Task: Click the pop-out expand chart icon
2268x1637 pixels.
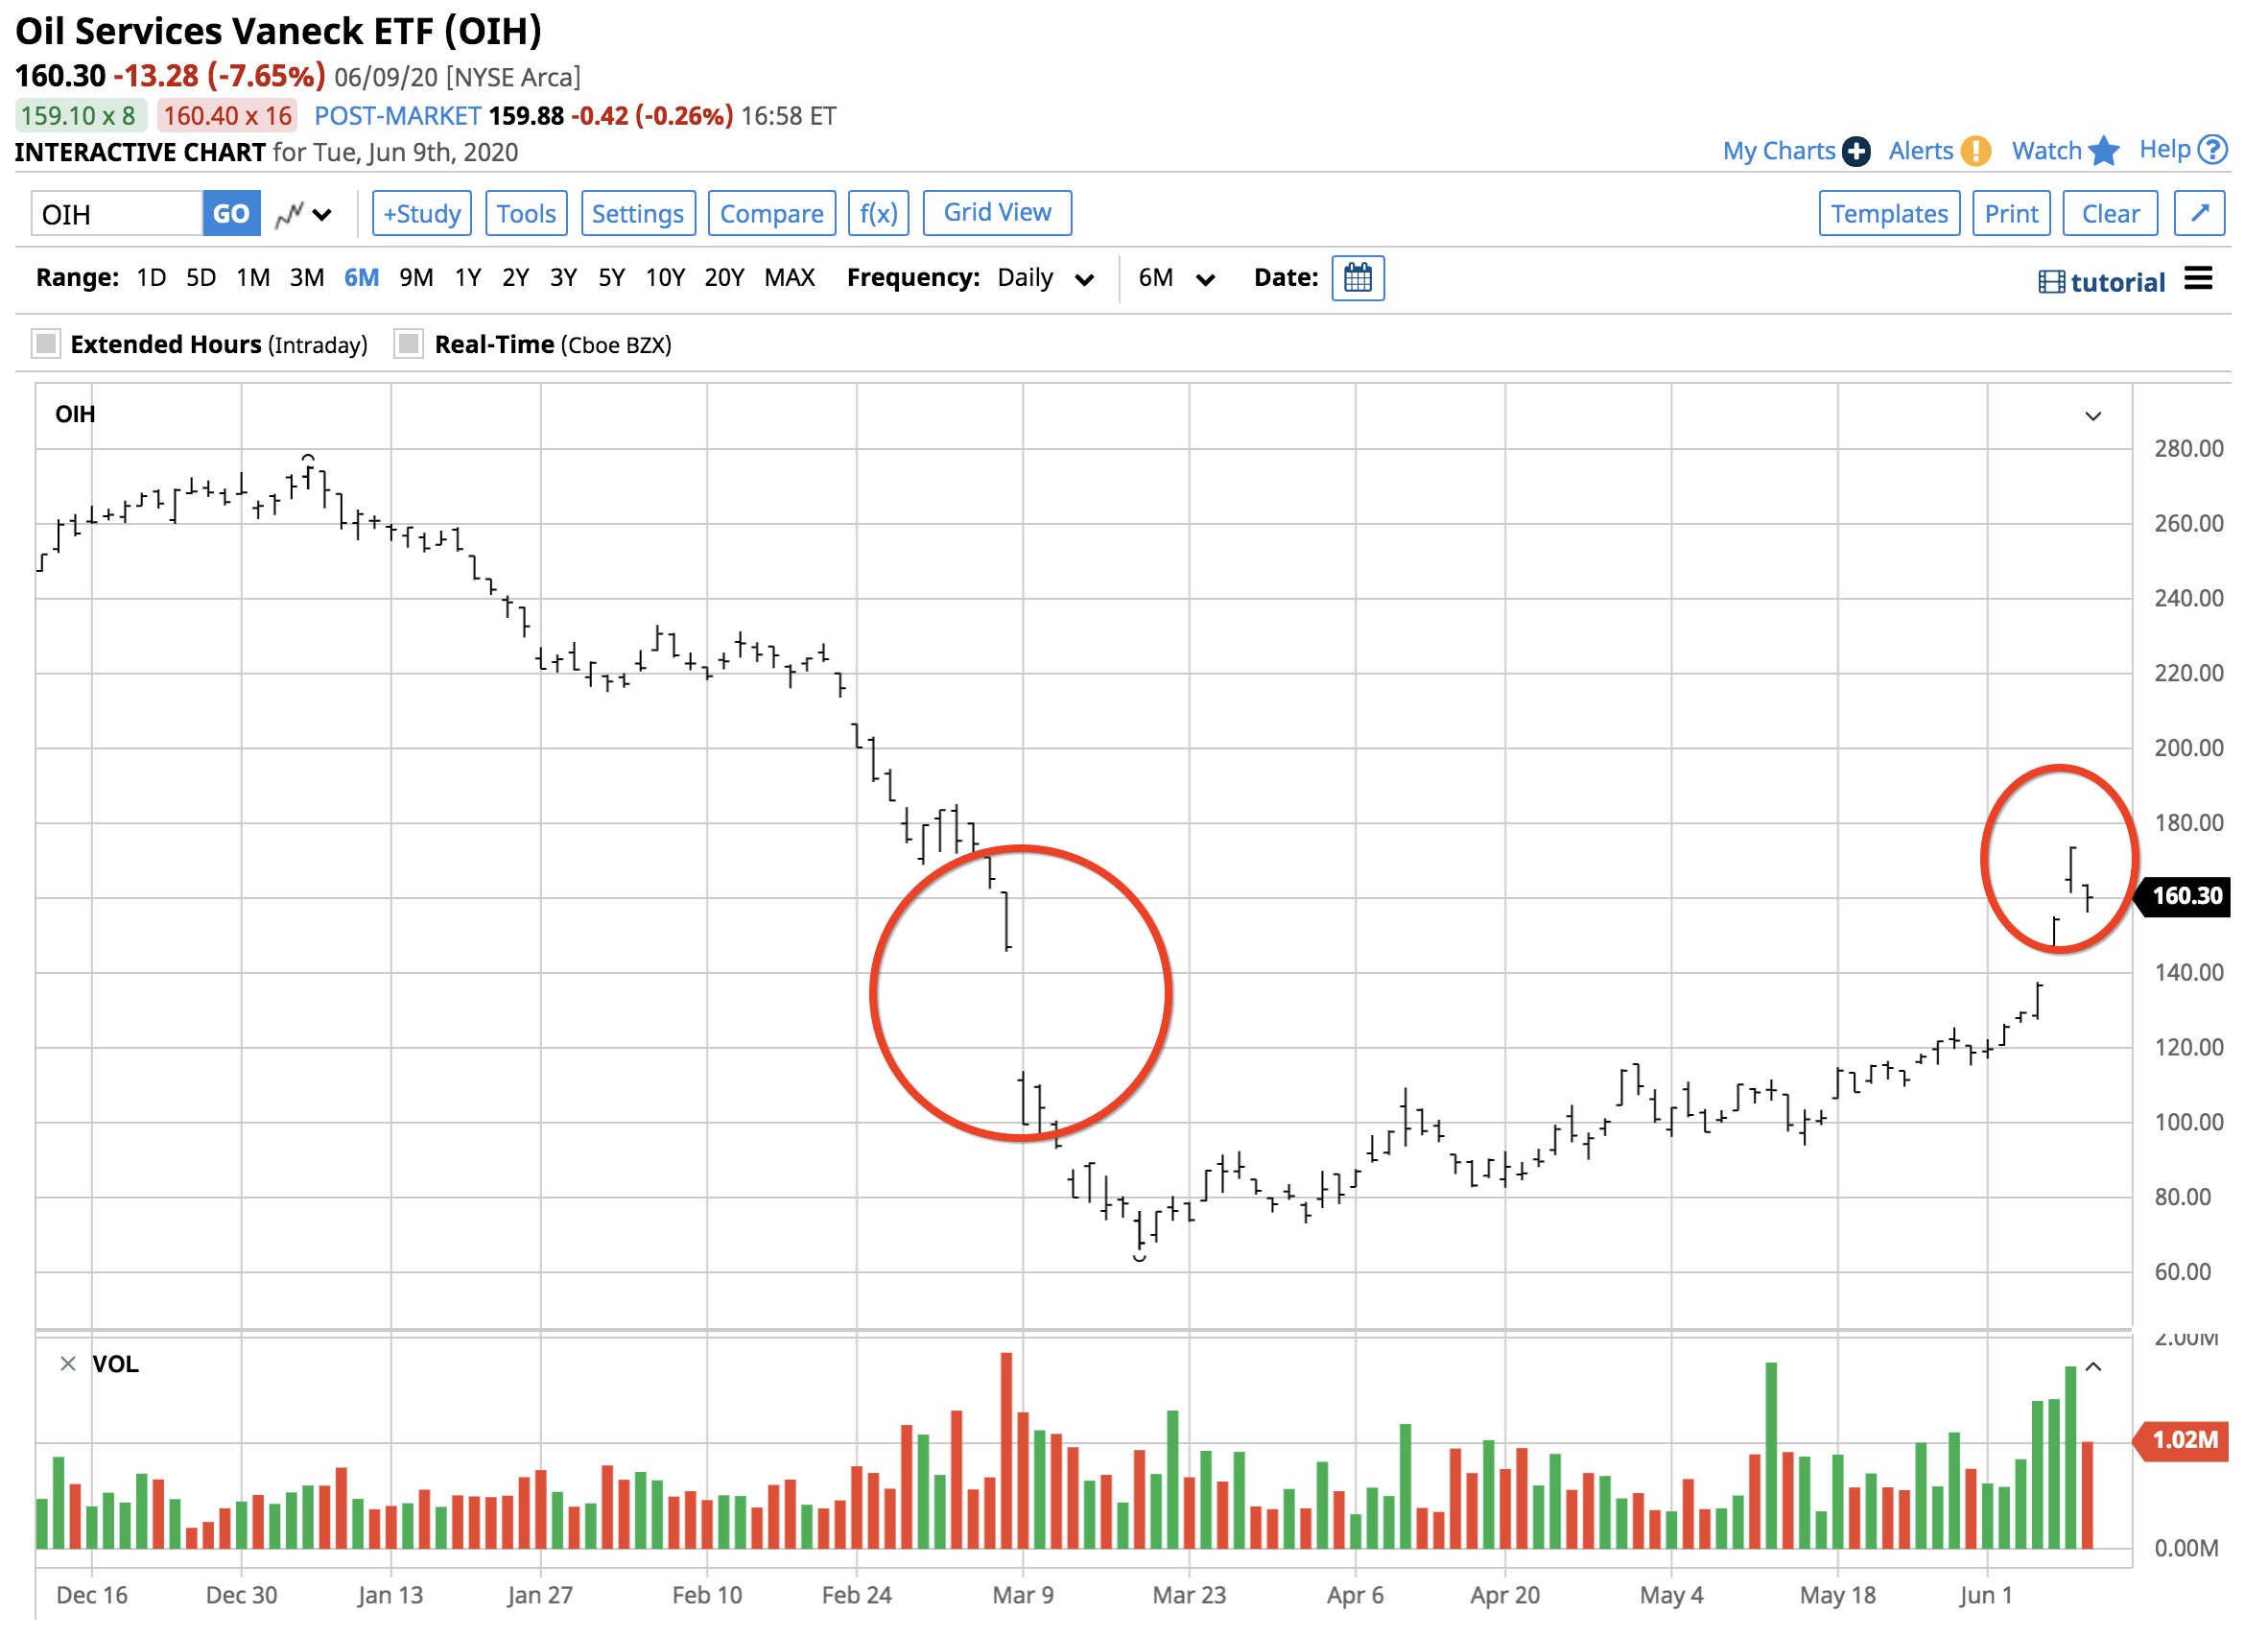Action: click(2200, 213)
